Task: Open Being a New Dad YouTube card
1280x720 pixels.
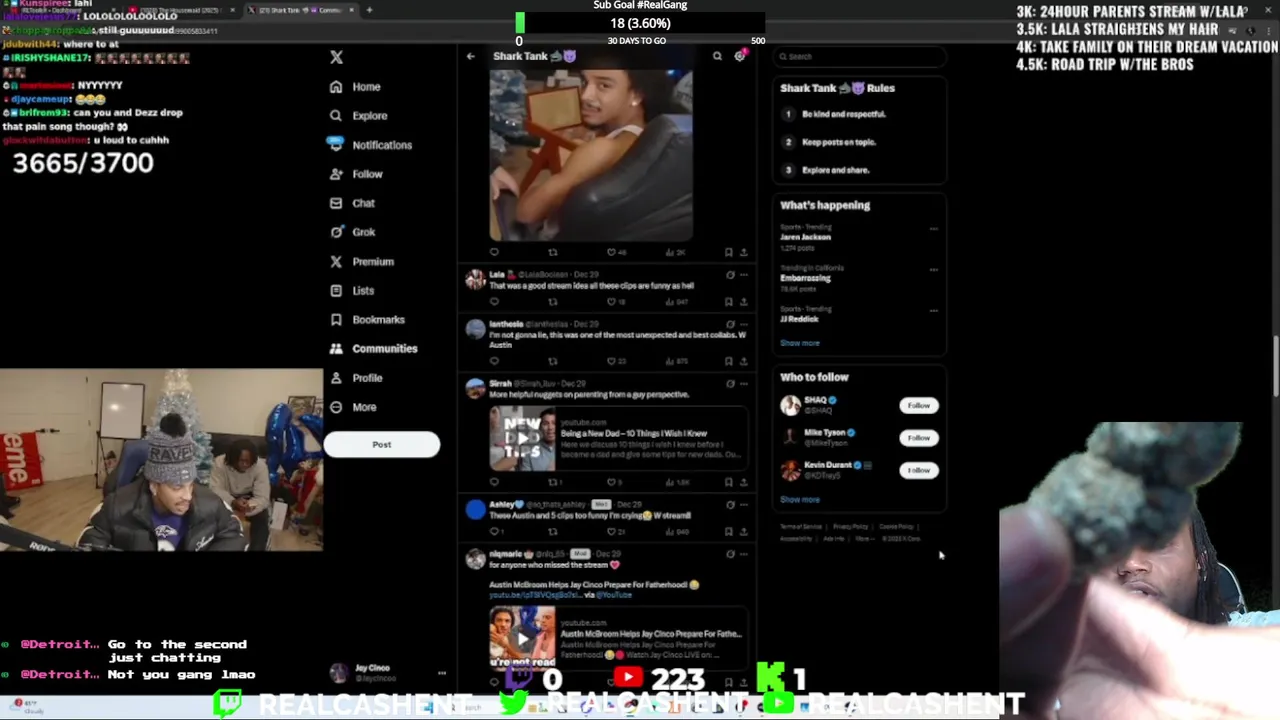Action: [x=618, y=439]
